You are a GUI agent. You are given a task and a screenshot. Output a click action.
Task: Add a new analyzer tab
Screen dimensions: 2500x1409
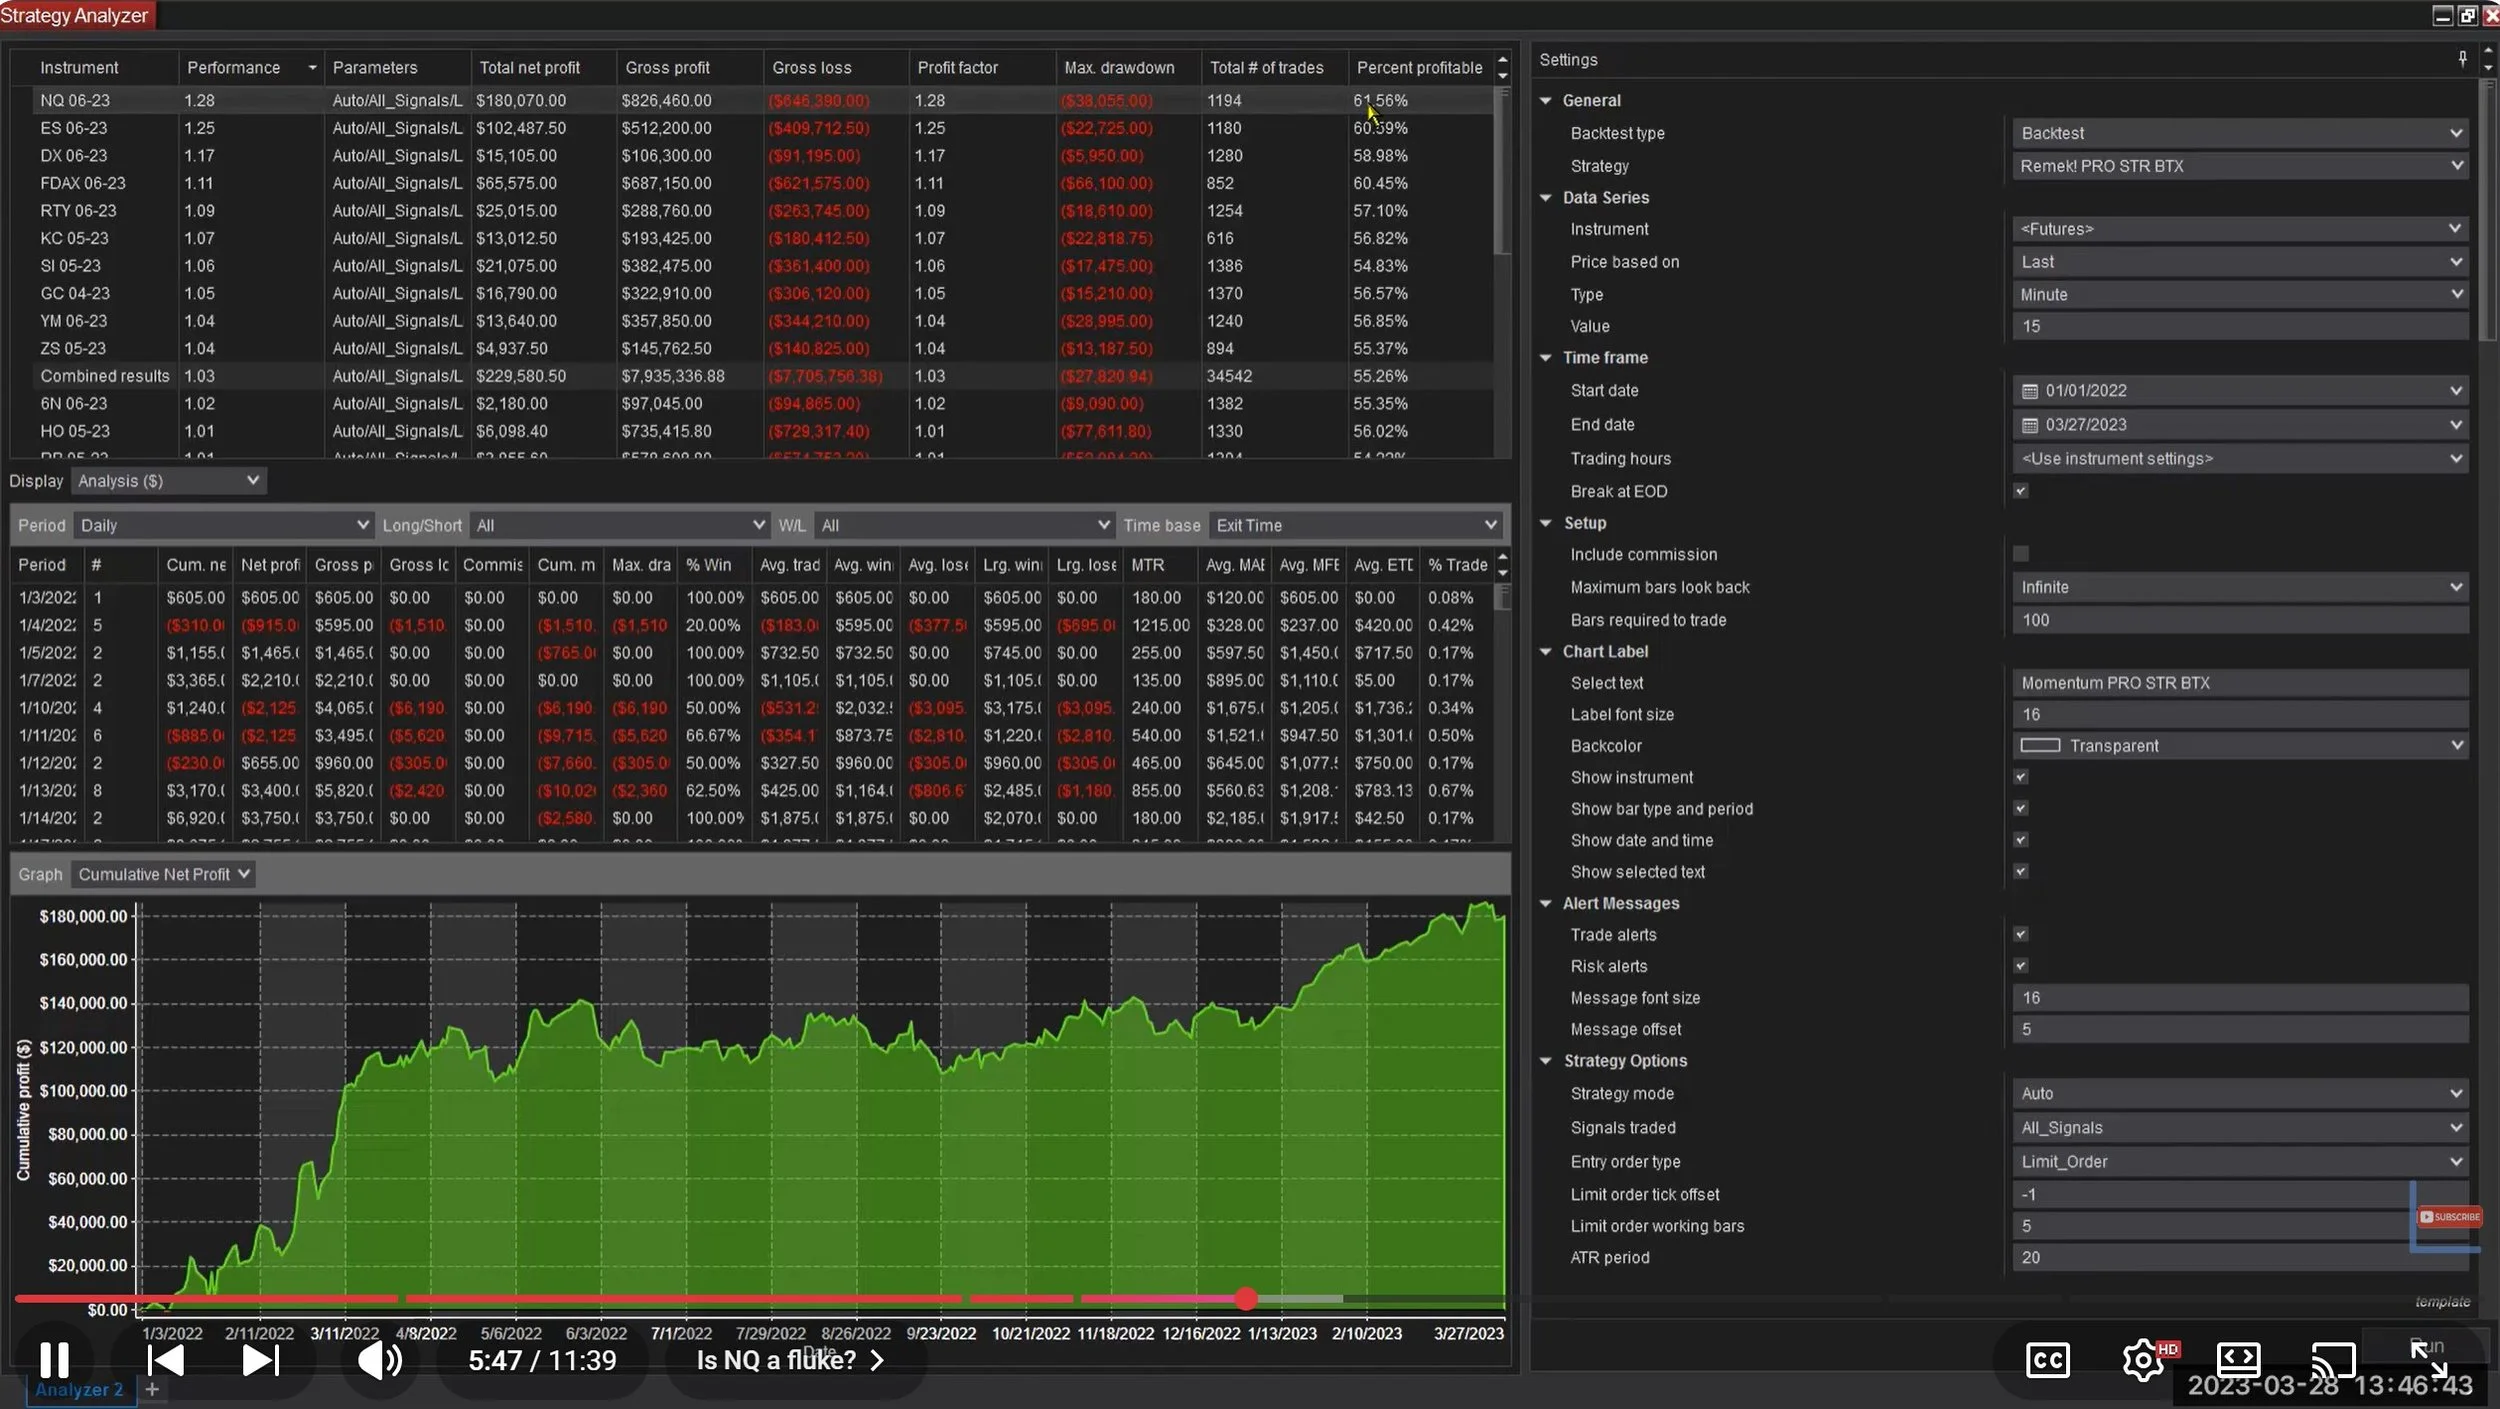(x=152, y=1388)
